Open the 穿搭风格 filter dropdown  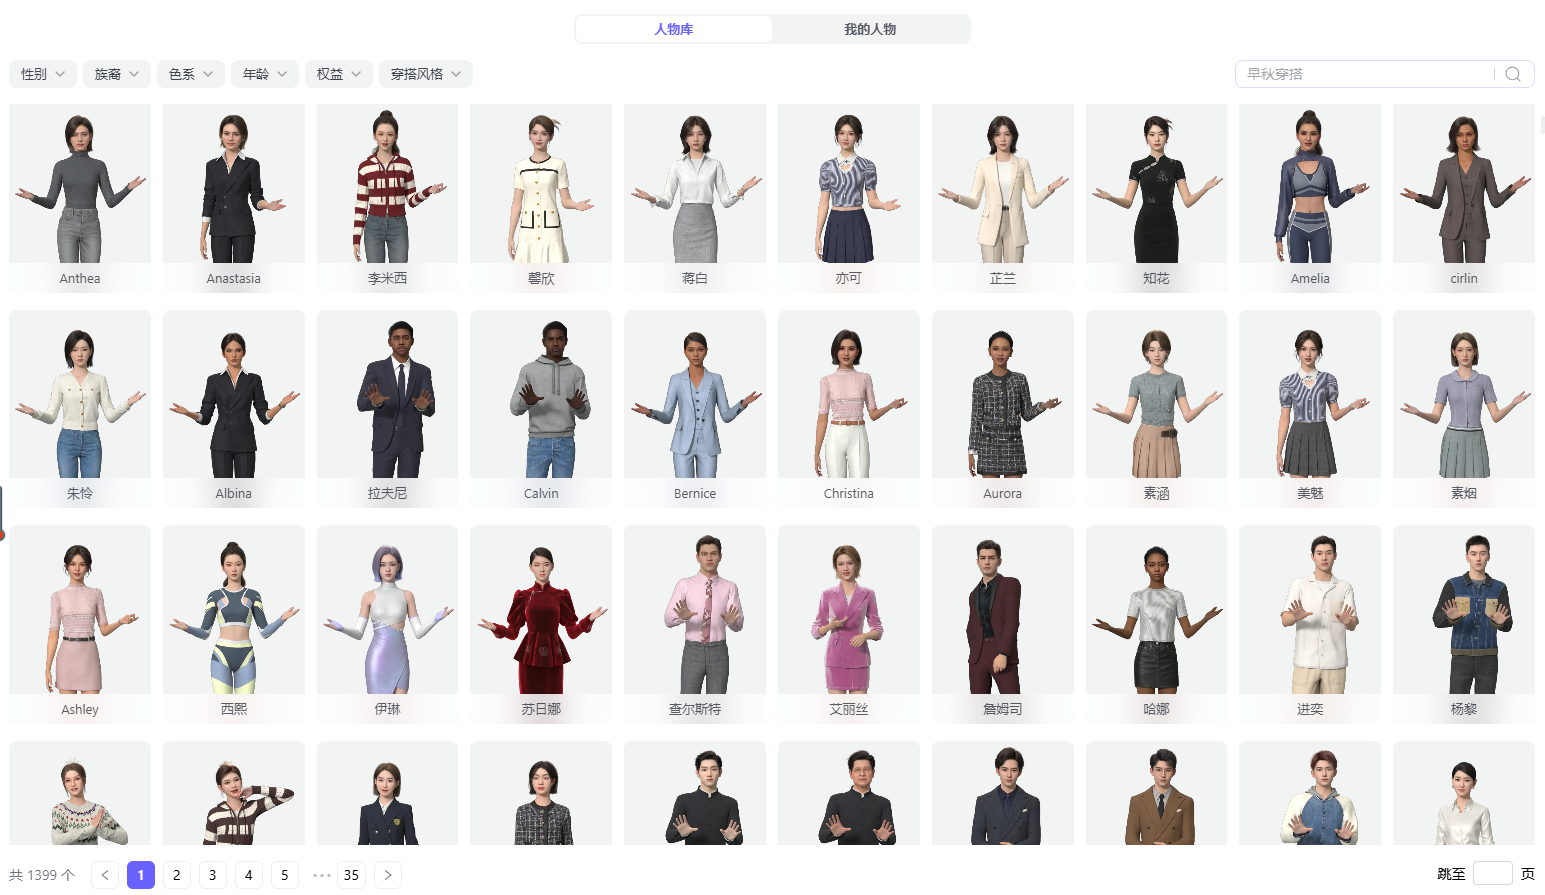(x=426, y=74)
